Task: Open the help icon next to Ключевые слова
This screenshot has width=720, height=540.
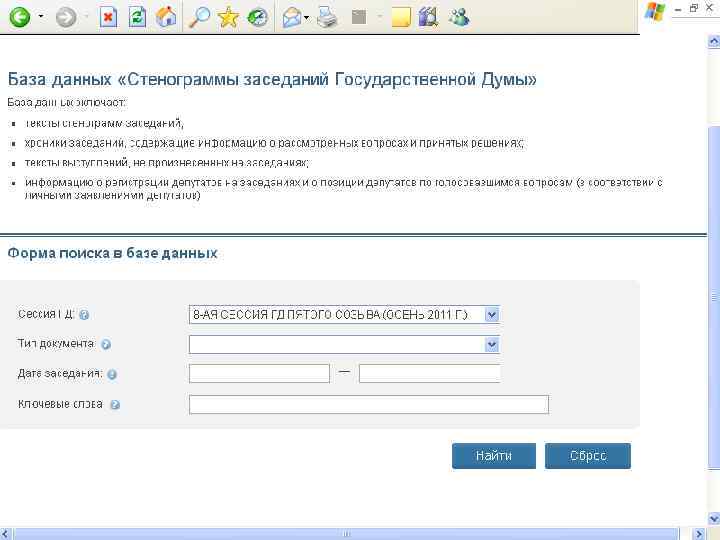Action: (115, 405)
